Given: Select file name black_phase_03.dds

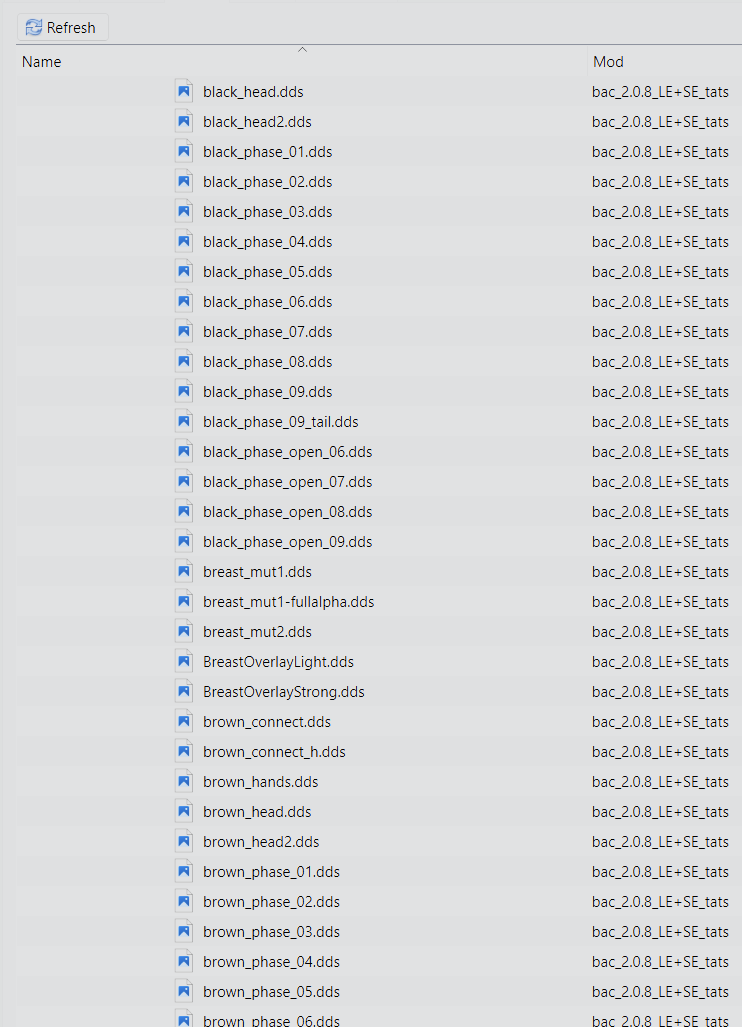Looking at the screenshot, I should pos(268,212).
